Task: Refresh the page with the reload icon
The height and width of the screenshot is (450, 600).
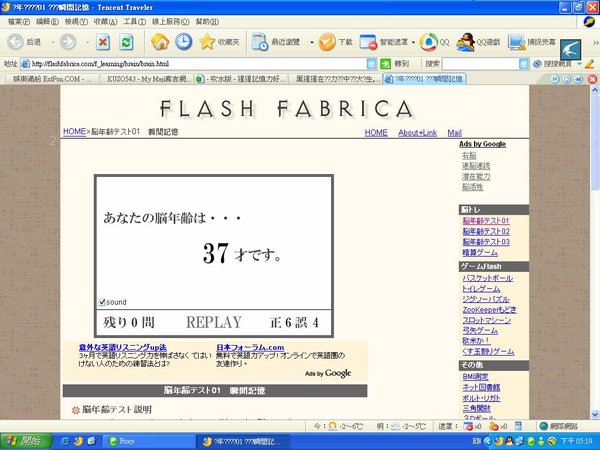Action: click(x=126, y=42)
